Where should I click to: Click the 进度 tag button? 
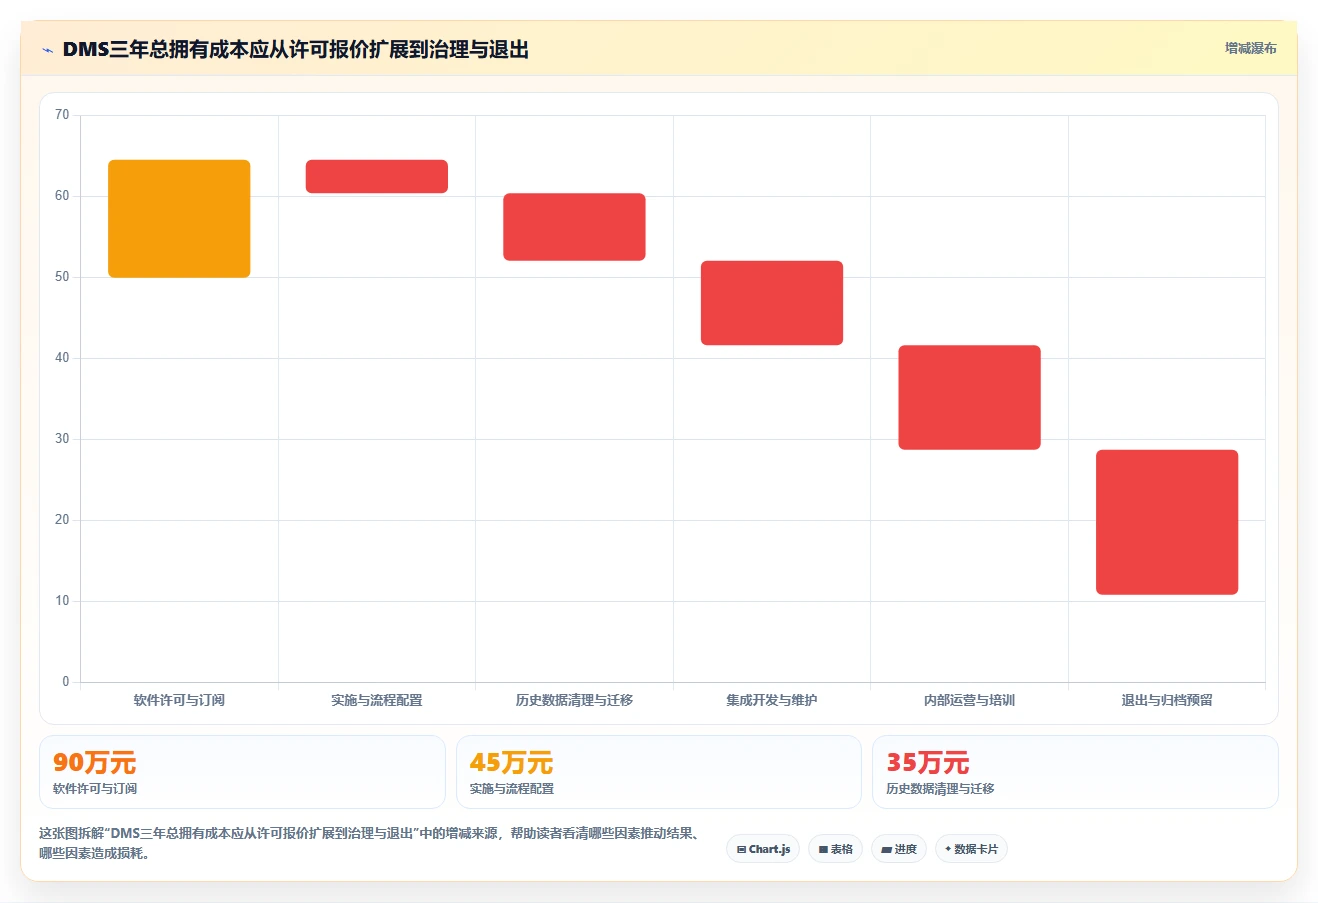point(899,849)
